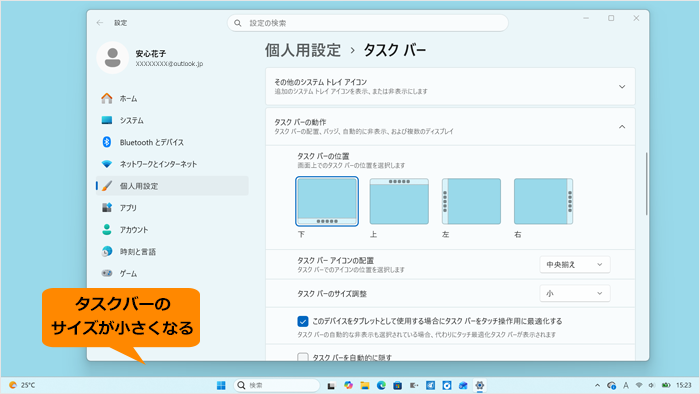Select 個人用設定 in the sidebar

[172, 186]
